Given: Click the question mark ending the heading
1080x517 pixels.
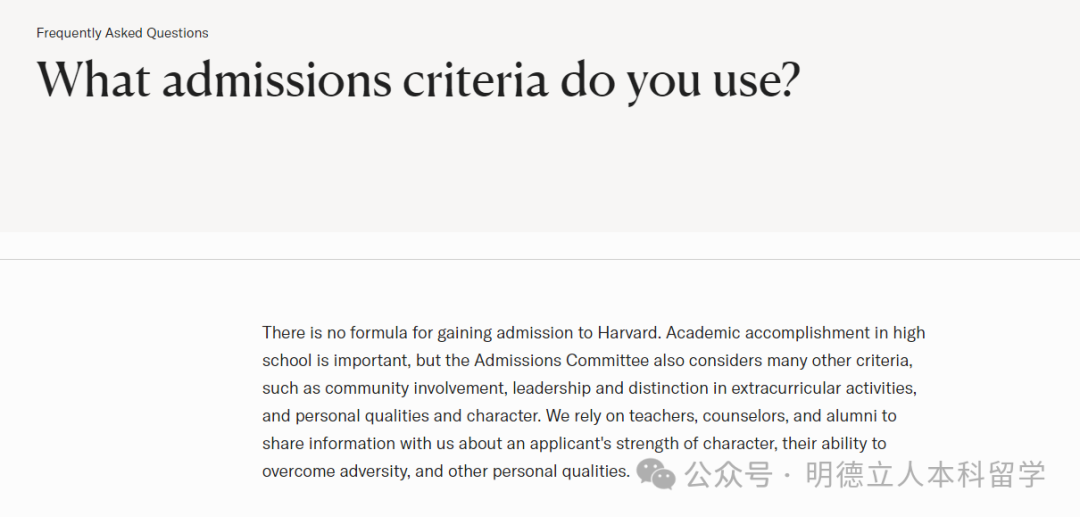Looking at the screenshot, I should [789, 80].
